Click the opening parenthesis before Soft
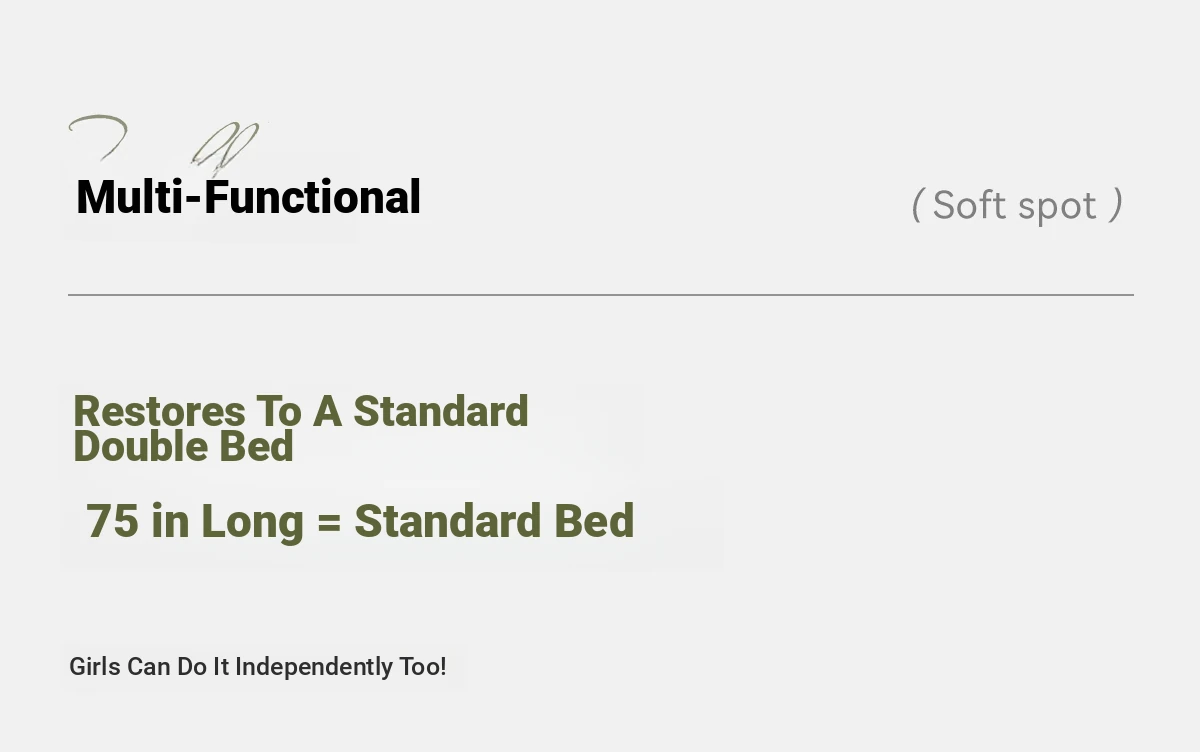Image resolution: width=1200 pixels, height=752 pixels. coord(916,205)
